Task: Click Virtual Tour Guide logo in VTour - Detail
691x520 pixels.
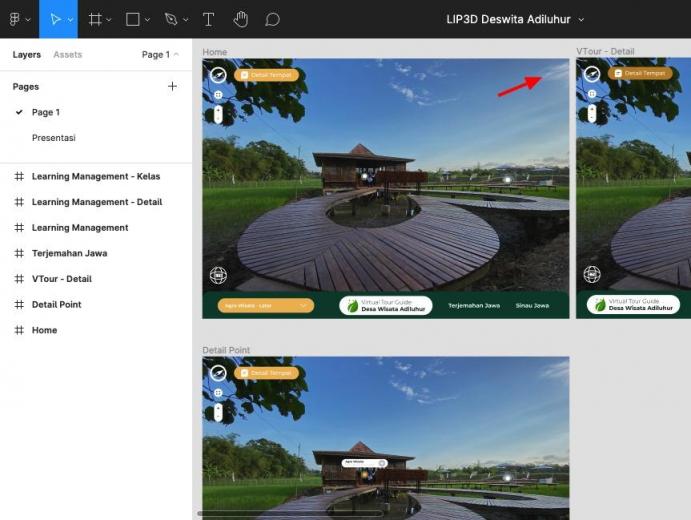Action: coord(634,304)
